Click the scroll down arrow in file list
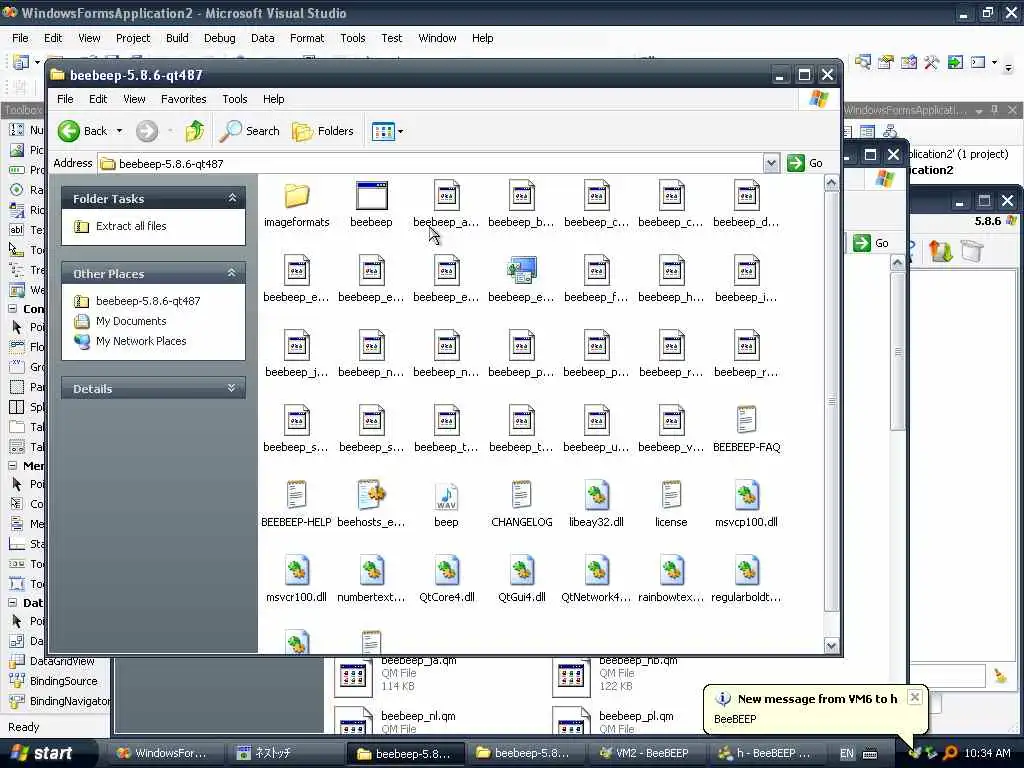Viewport: 1024px width, 768px height. [831, 645]
